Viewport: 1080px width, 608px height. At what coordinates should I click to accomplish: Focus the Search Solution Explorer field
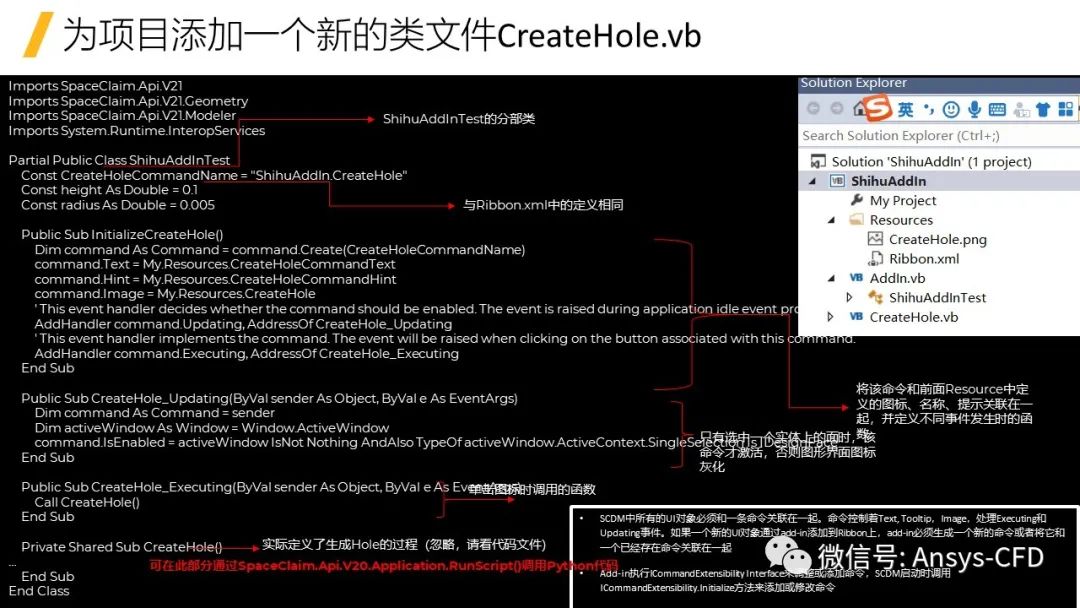coord(939,136)
